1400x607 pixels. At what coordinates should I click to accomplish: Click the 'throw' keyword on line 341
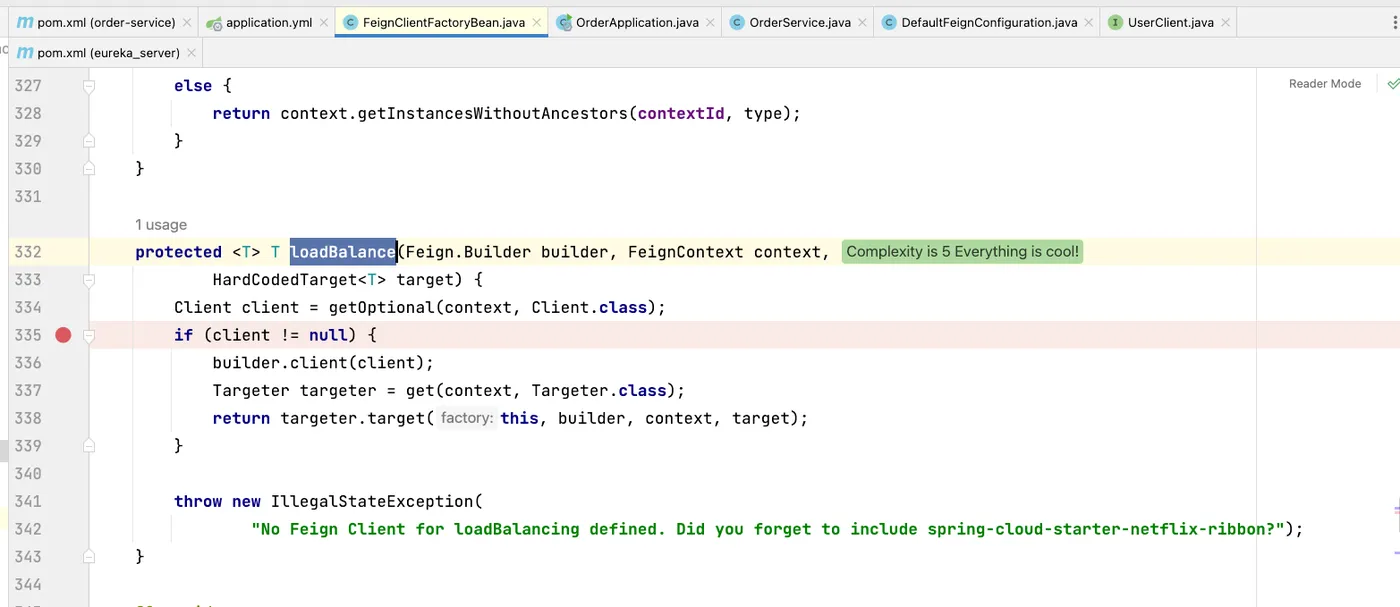click(198, 502)
